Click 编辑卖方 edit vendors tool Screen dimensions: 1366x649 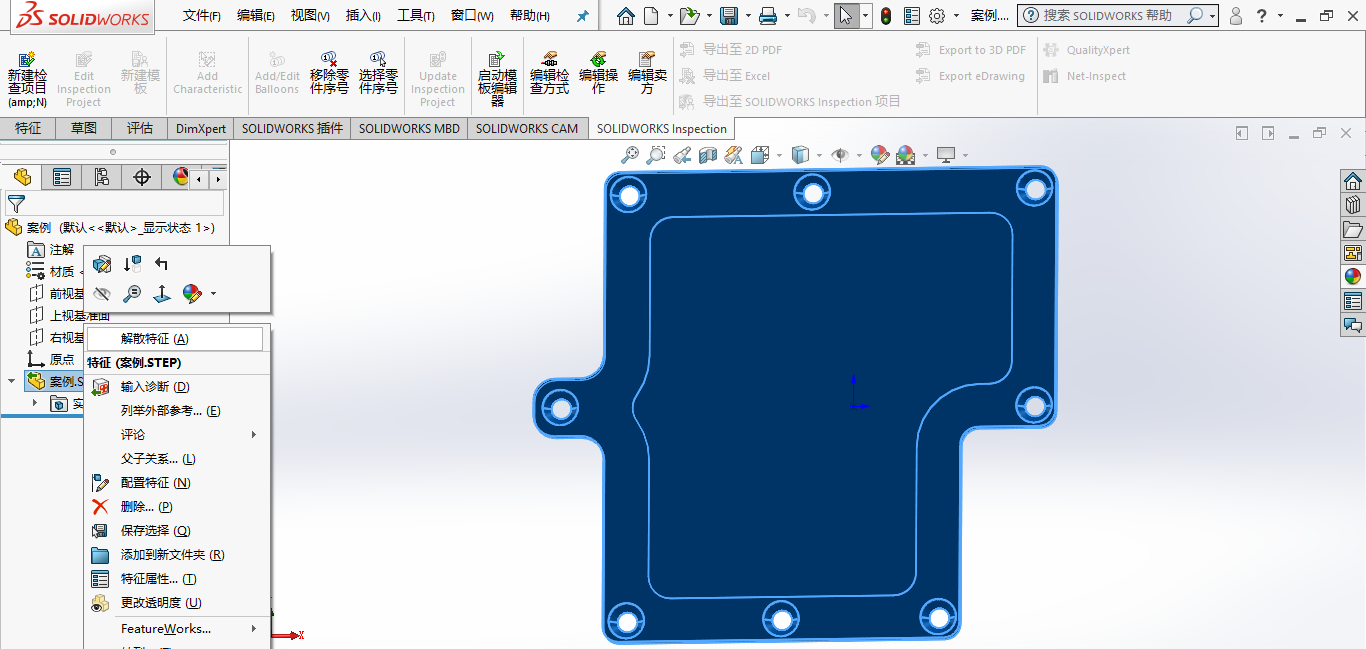[x=647, y=74]
